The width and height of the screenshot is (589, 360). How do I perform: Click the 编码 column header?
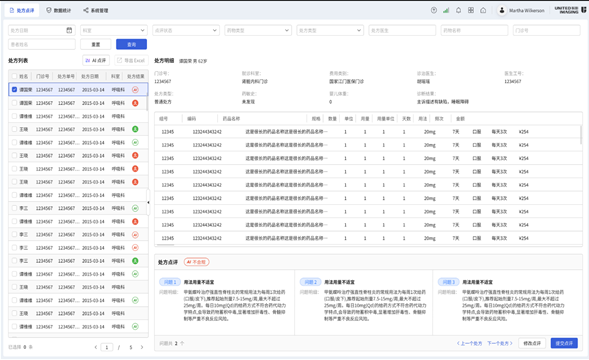pos(192,119)
